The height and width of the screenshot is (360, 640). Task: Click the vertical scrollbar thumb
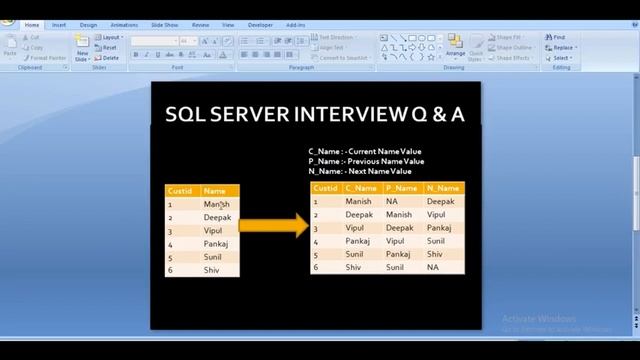(636, 194)
